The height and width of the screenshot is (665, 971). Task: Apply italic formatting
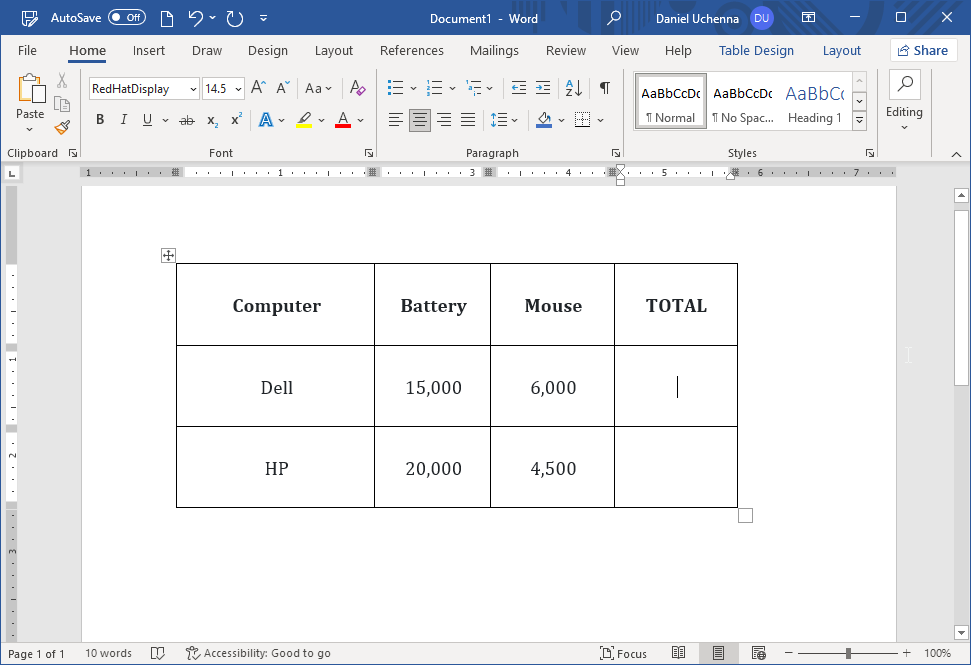click(122, 119)
